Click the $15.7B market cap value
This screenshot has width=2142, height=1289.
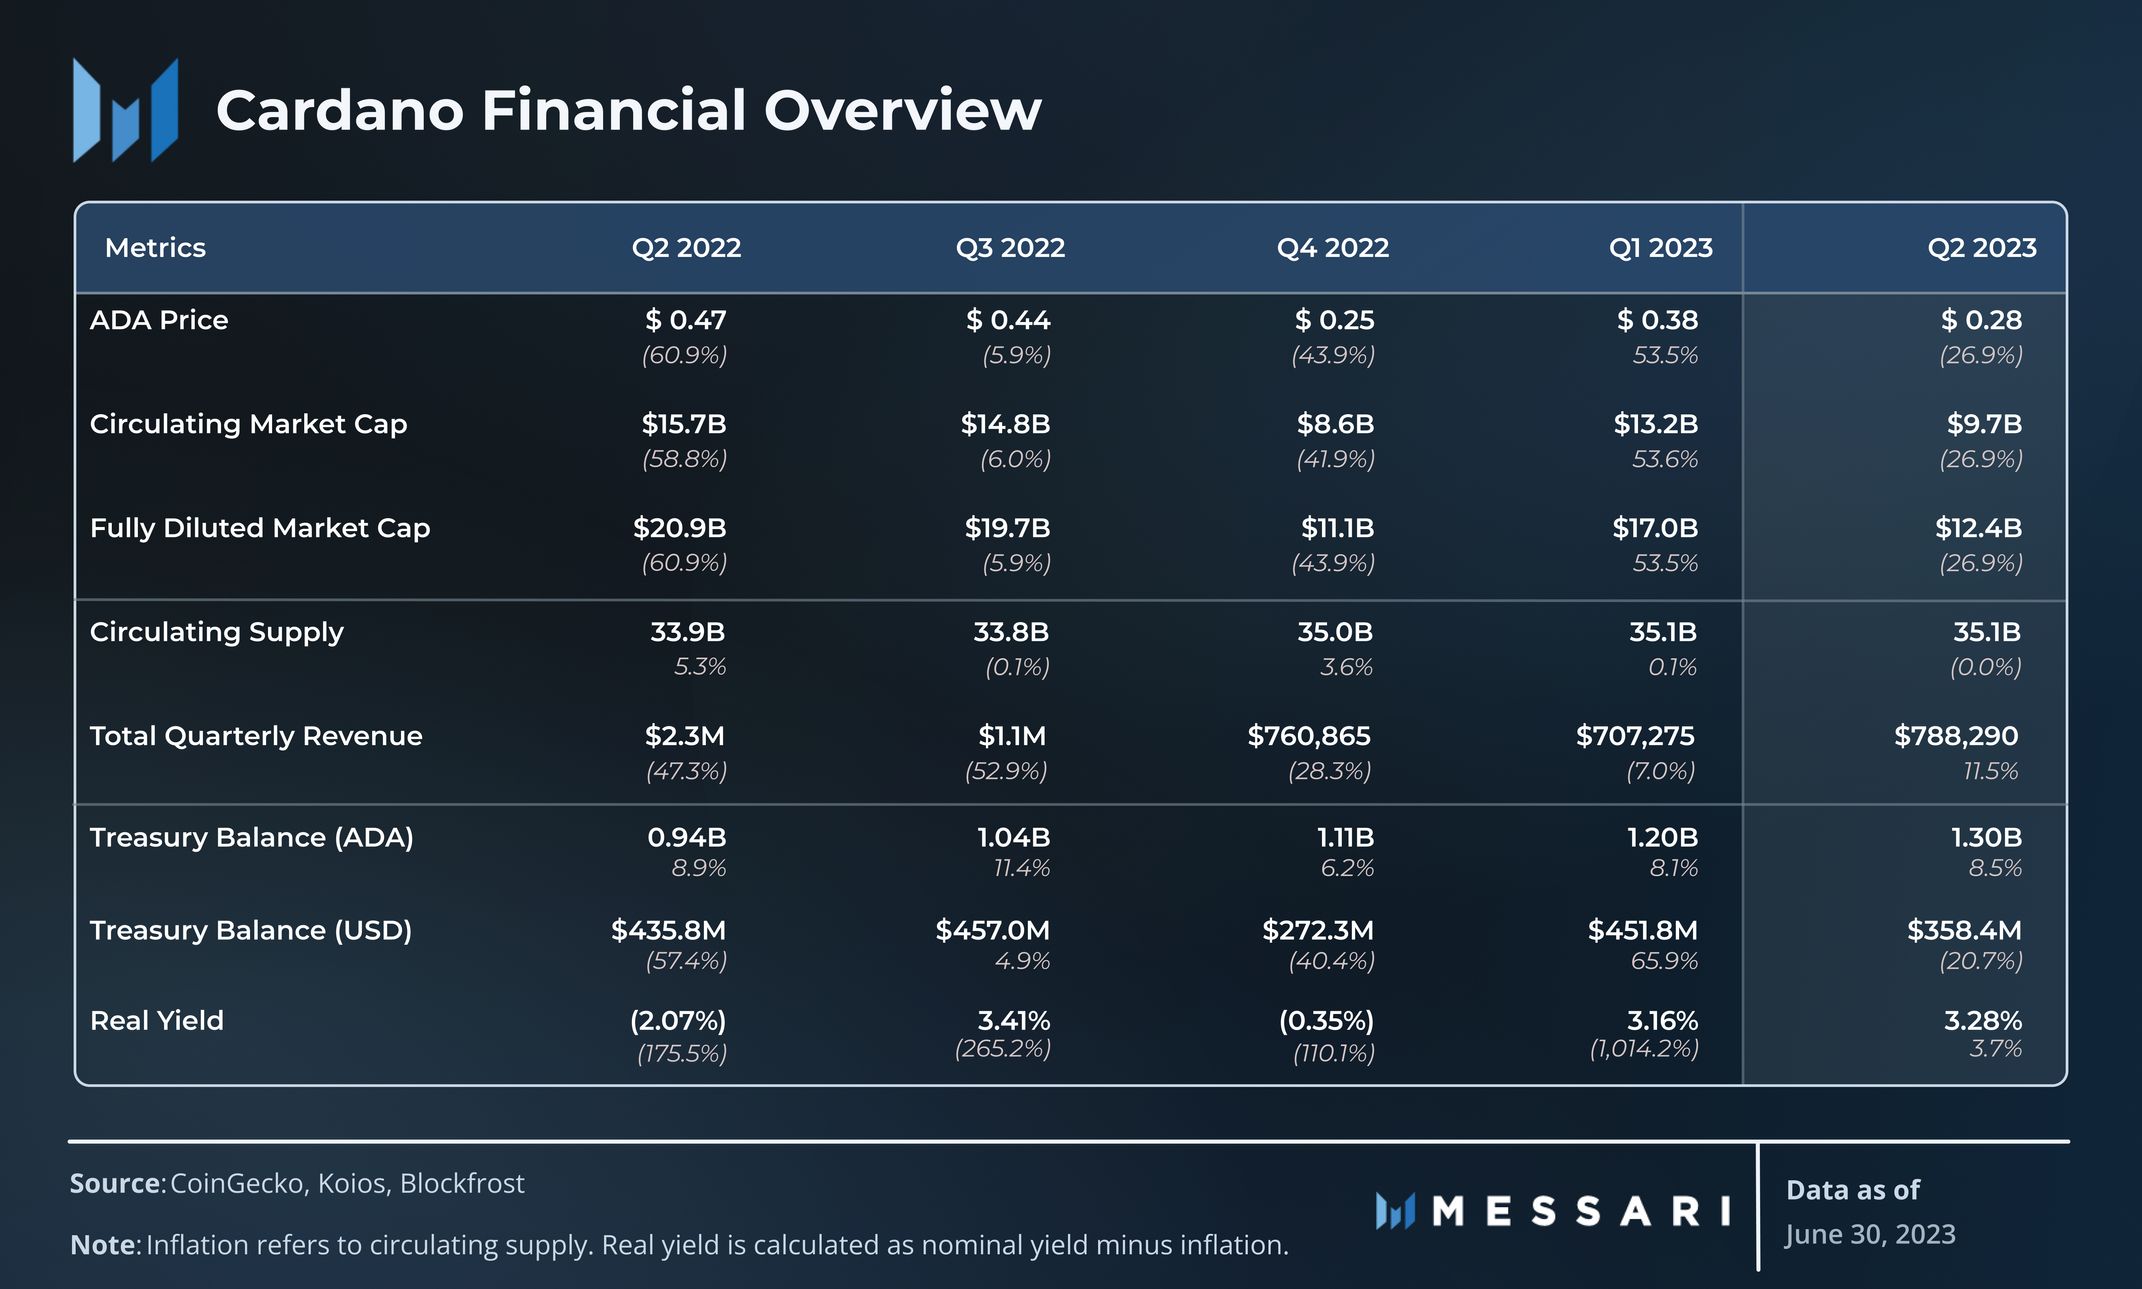(684, 424)
